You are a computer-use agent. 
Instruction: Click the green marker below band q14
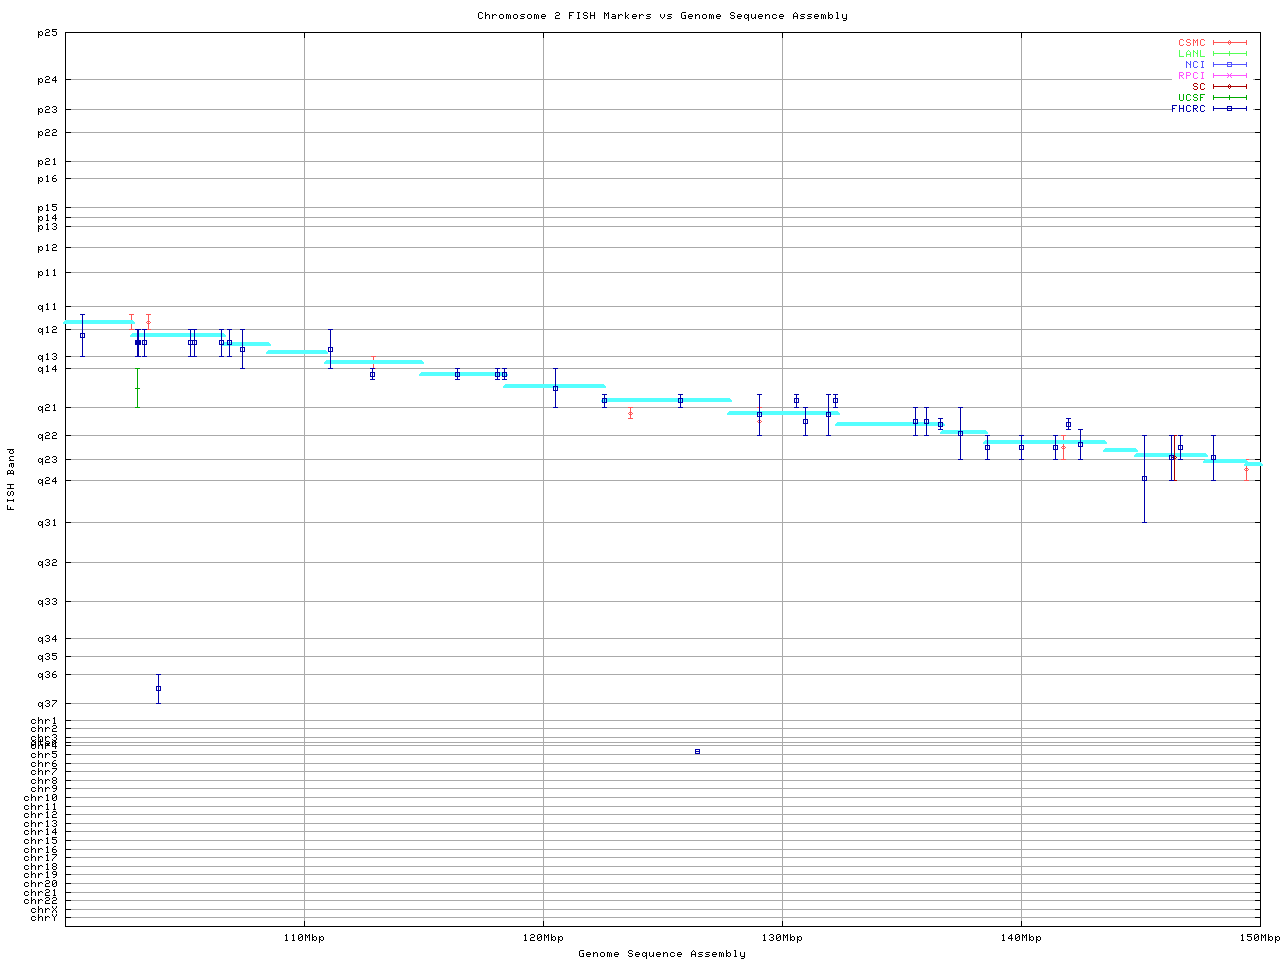pyautogui.click(x=137, y=388)
